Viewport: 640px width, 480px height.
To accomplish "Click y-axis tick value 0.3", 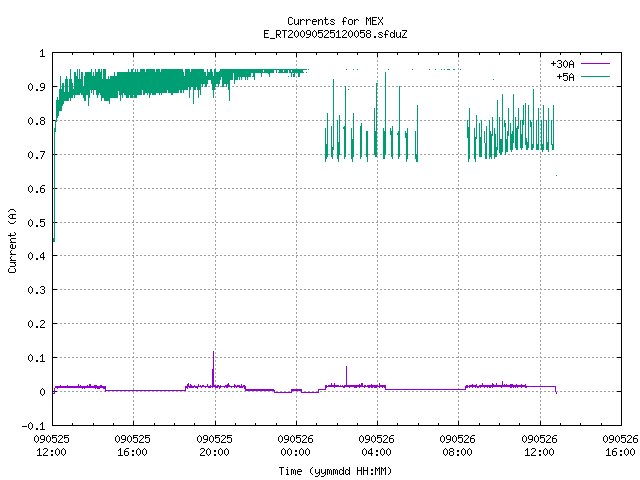I will (x=36, y=290).
